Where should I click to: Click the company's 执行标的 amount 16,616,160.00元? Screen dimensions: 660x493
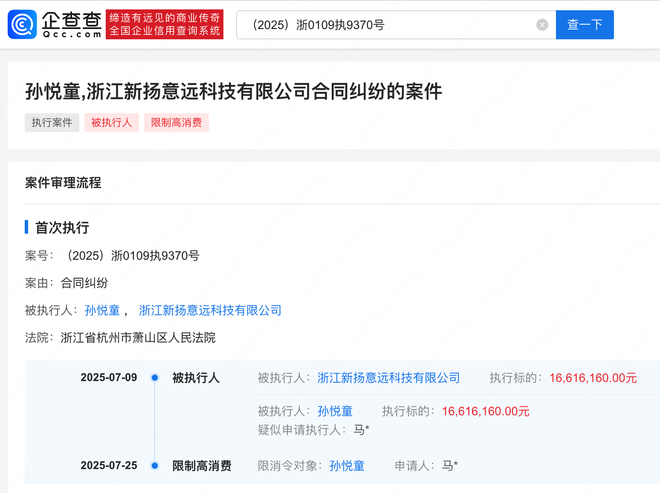pos(593,378)
